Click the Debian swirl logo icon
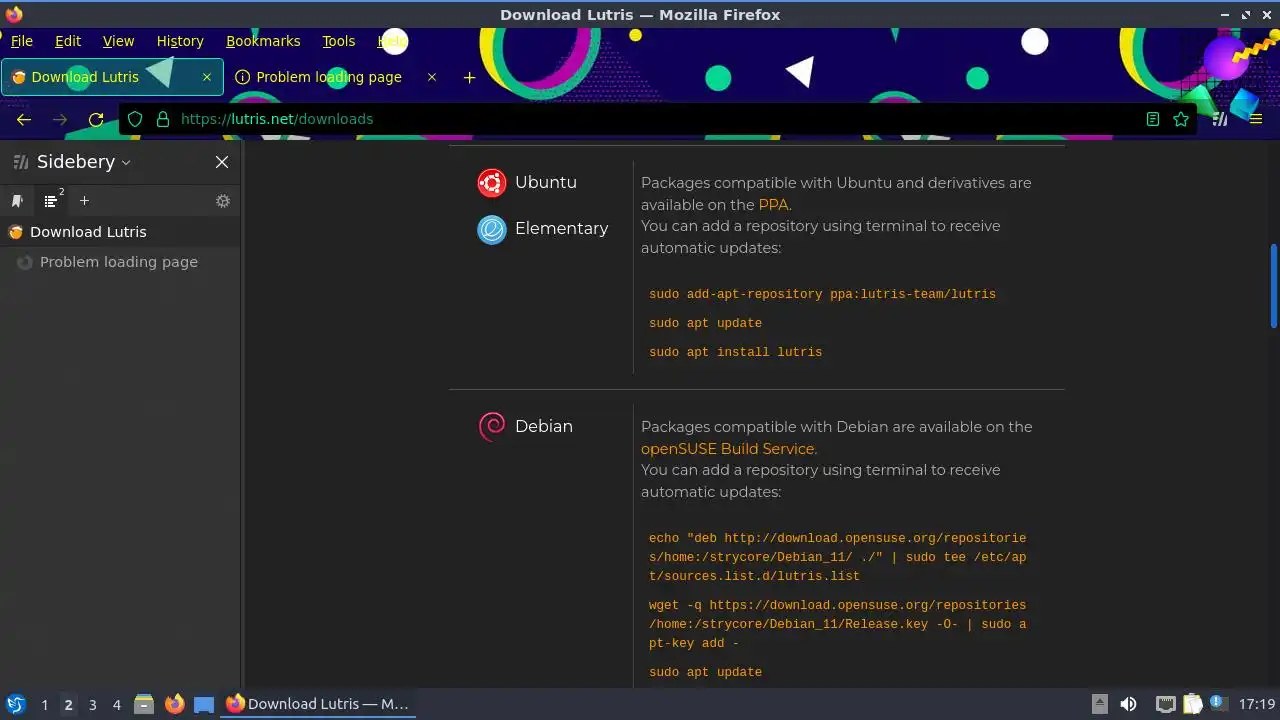1280x720 pixels. (x=492, y=427)
